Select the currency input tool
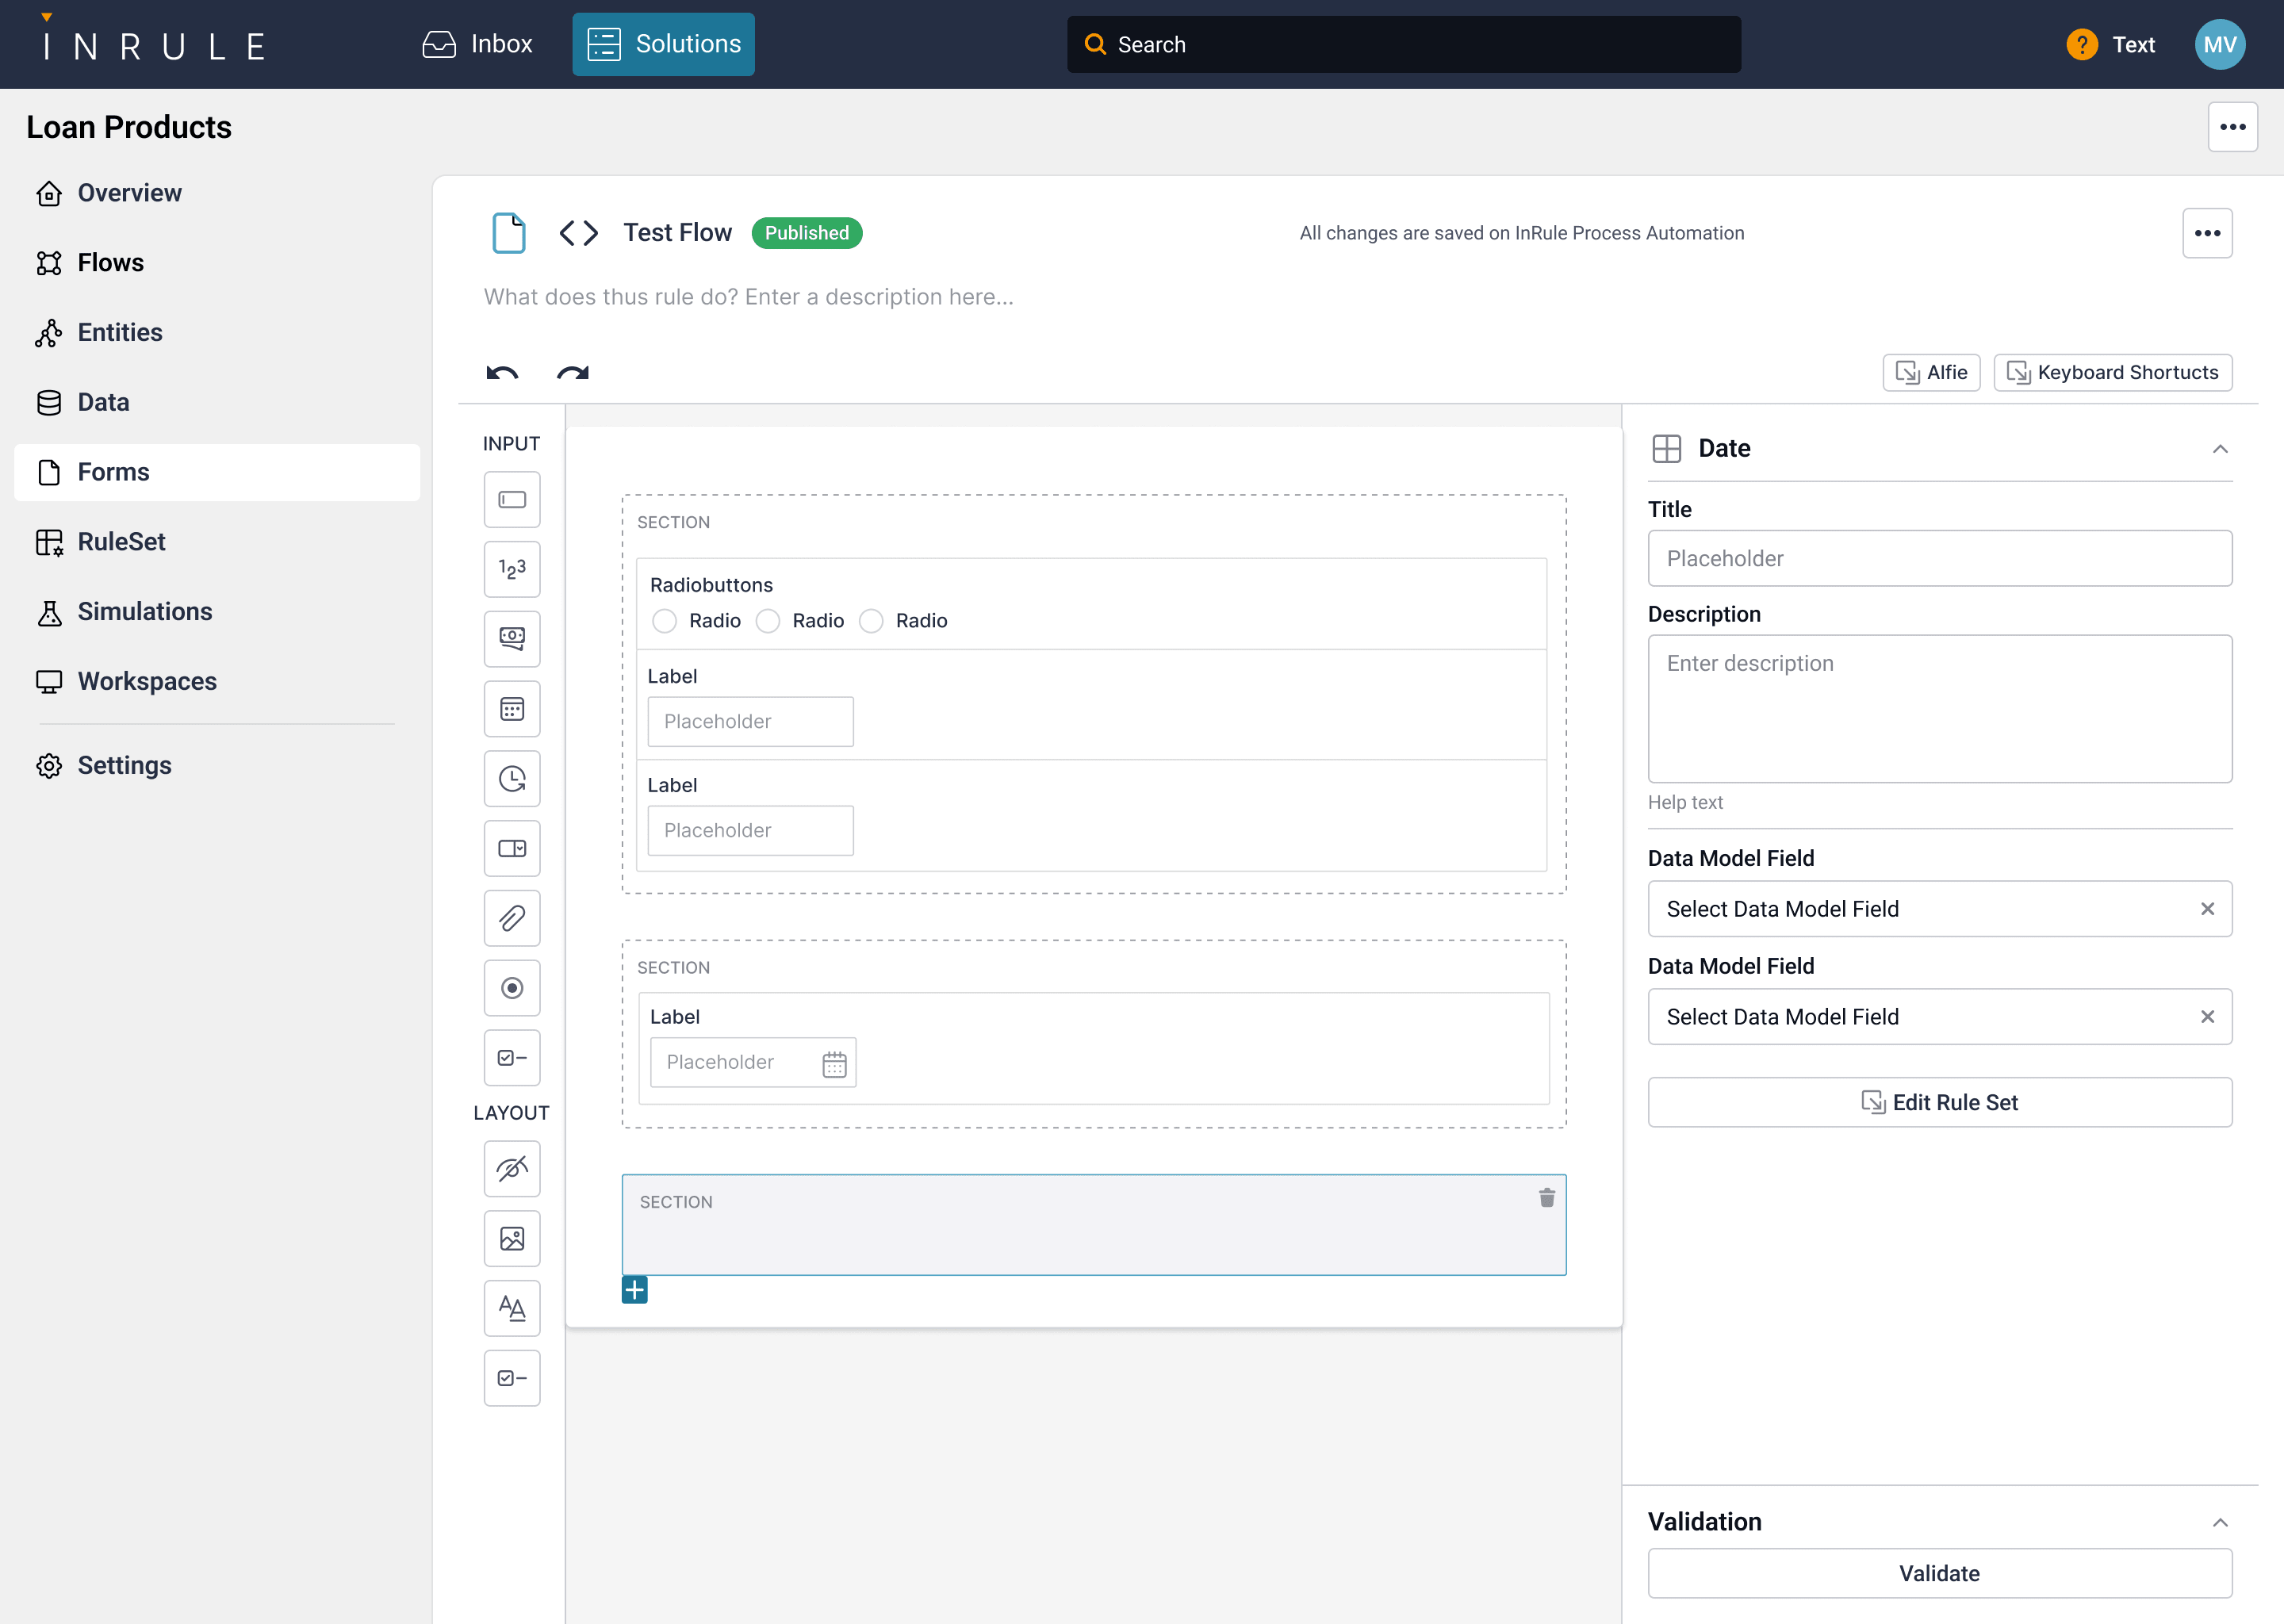Screen dimensions: 2284x1624 pos(512,639)
